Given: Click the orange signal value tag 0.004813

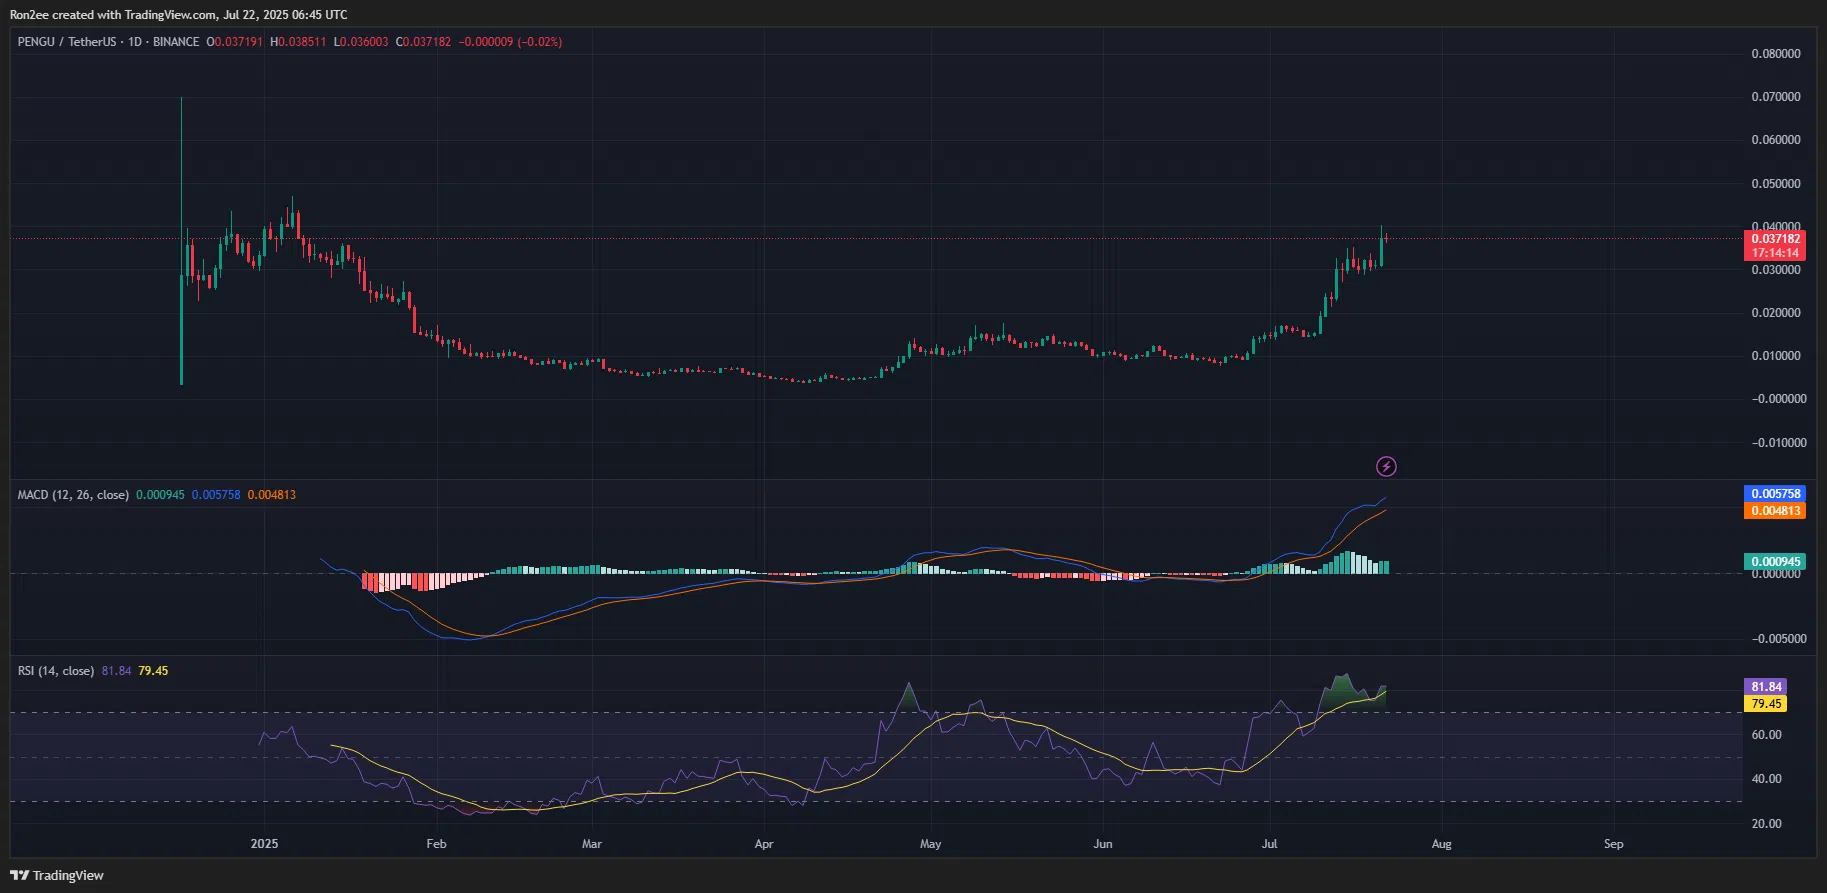Looking at the screenshot, I should click(1774, 511).
